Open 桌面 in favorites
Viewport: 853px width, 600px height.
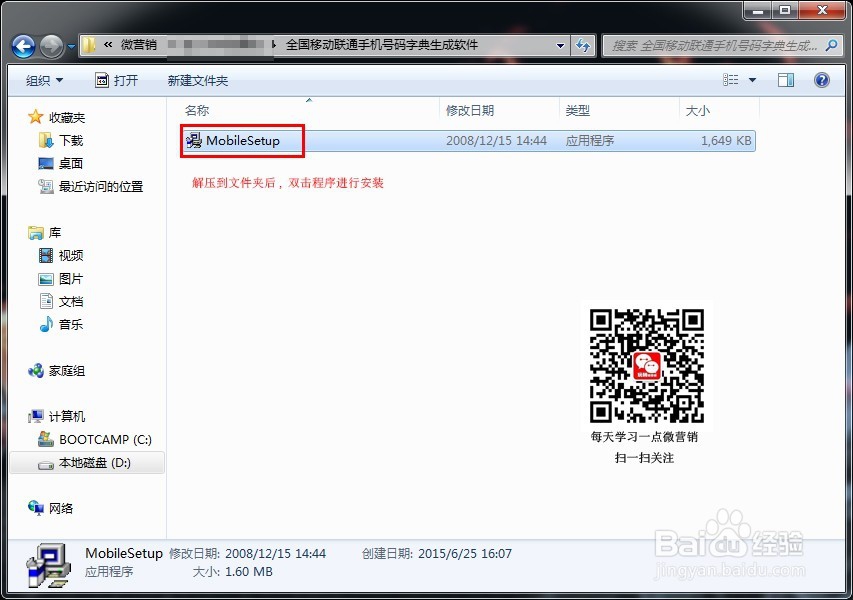[x=71, y=164]
